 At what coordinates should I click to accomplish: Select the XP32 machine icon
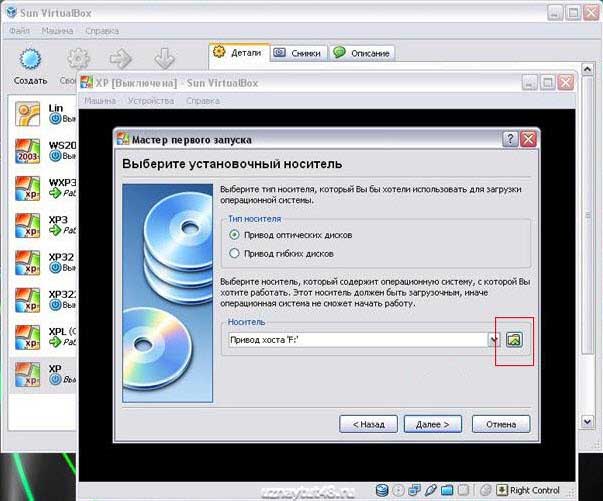pos(27,263)
